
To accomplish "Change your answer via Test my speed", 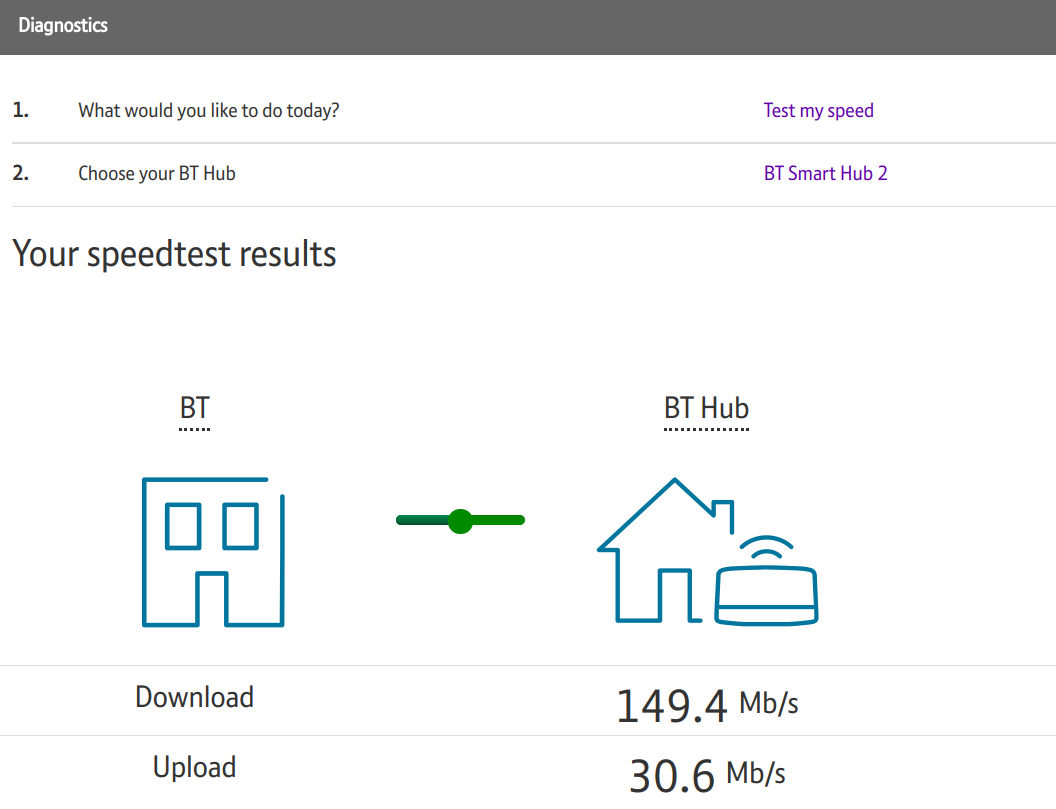I will tap(818, 110).
